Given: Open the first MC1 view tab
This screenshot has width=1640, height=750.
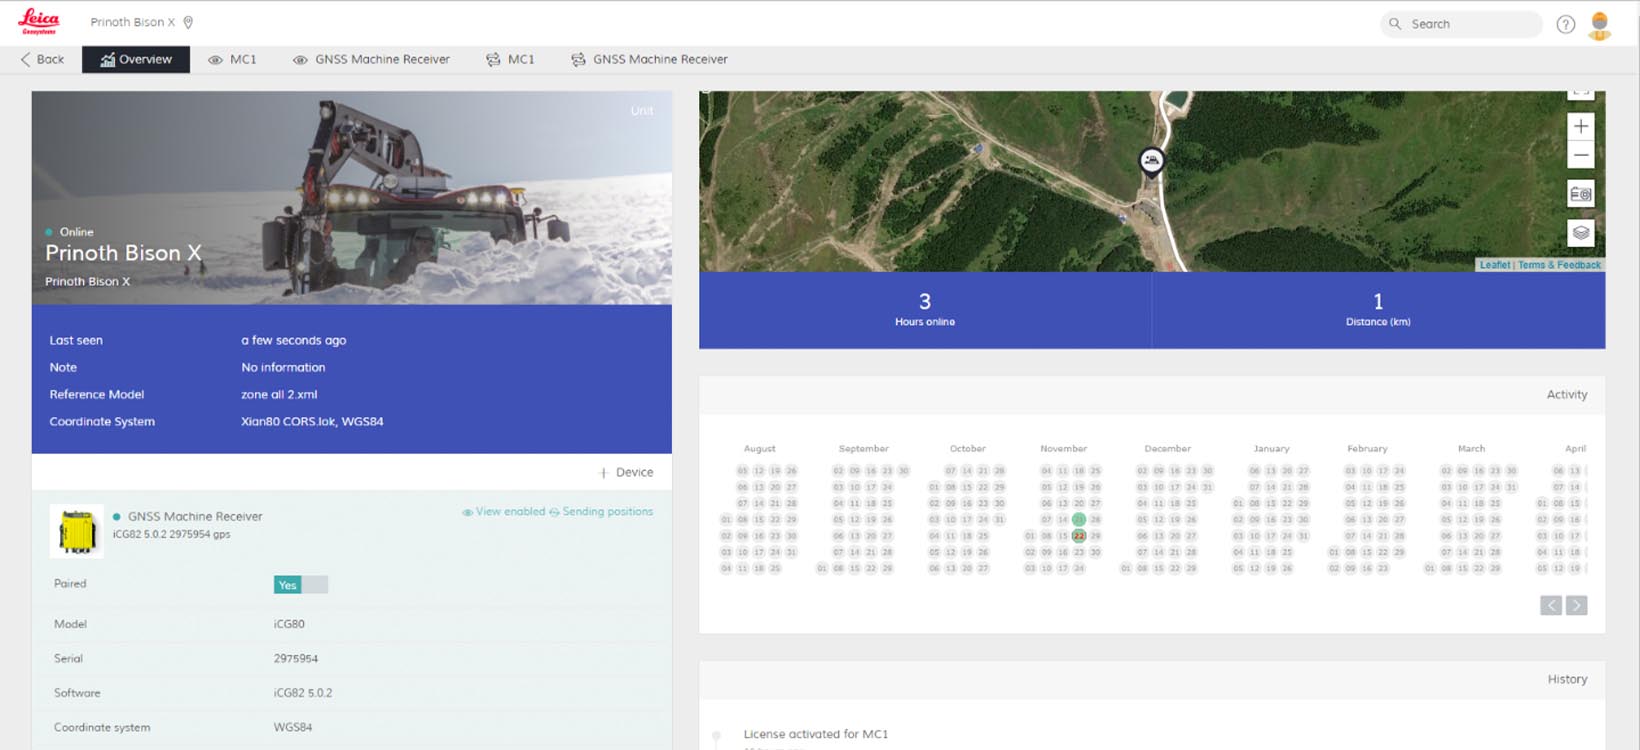Looking at the screenshot, I should pos(232,60).
